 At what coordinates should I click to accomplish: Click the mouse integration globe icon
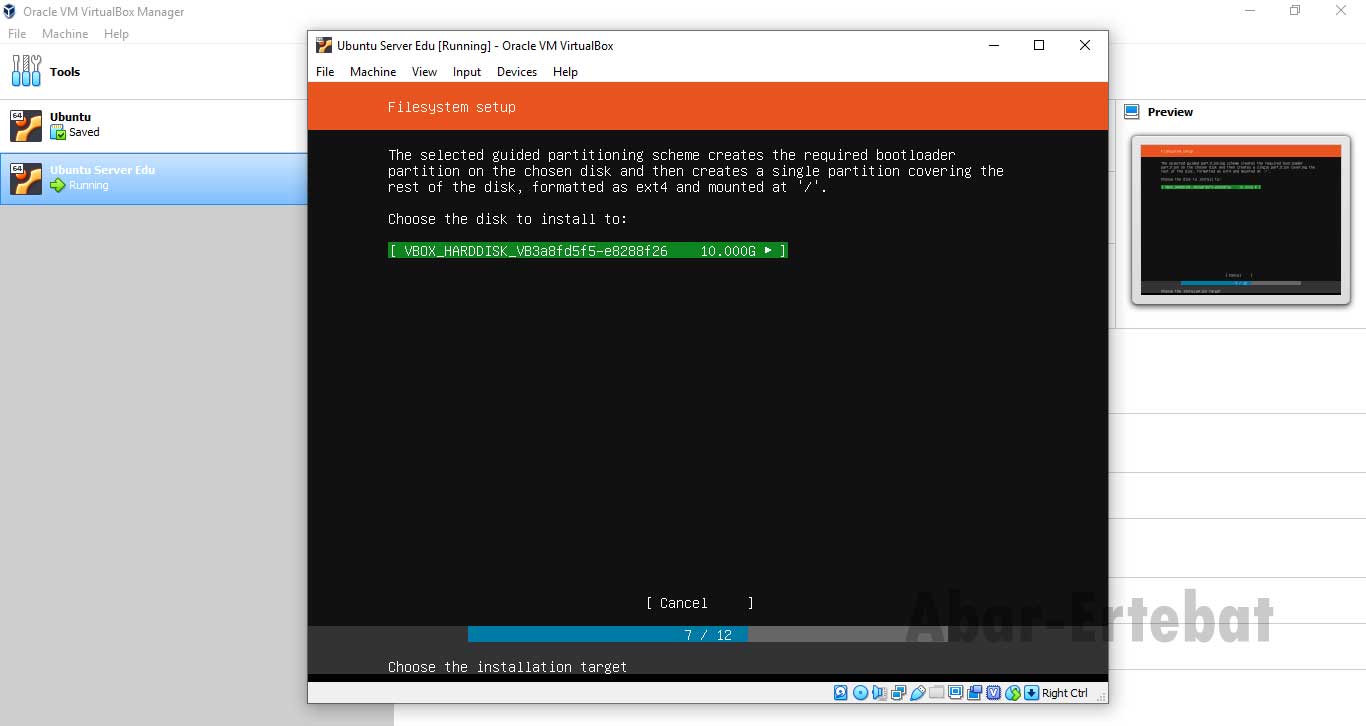tap(1013, 692)
